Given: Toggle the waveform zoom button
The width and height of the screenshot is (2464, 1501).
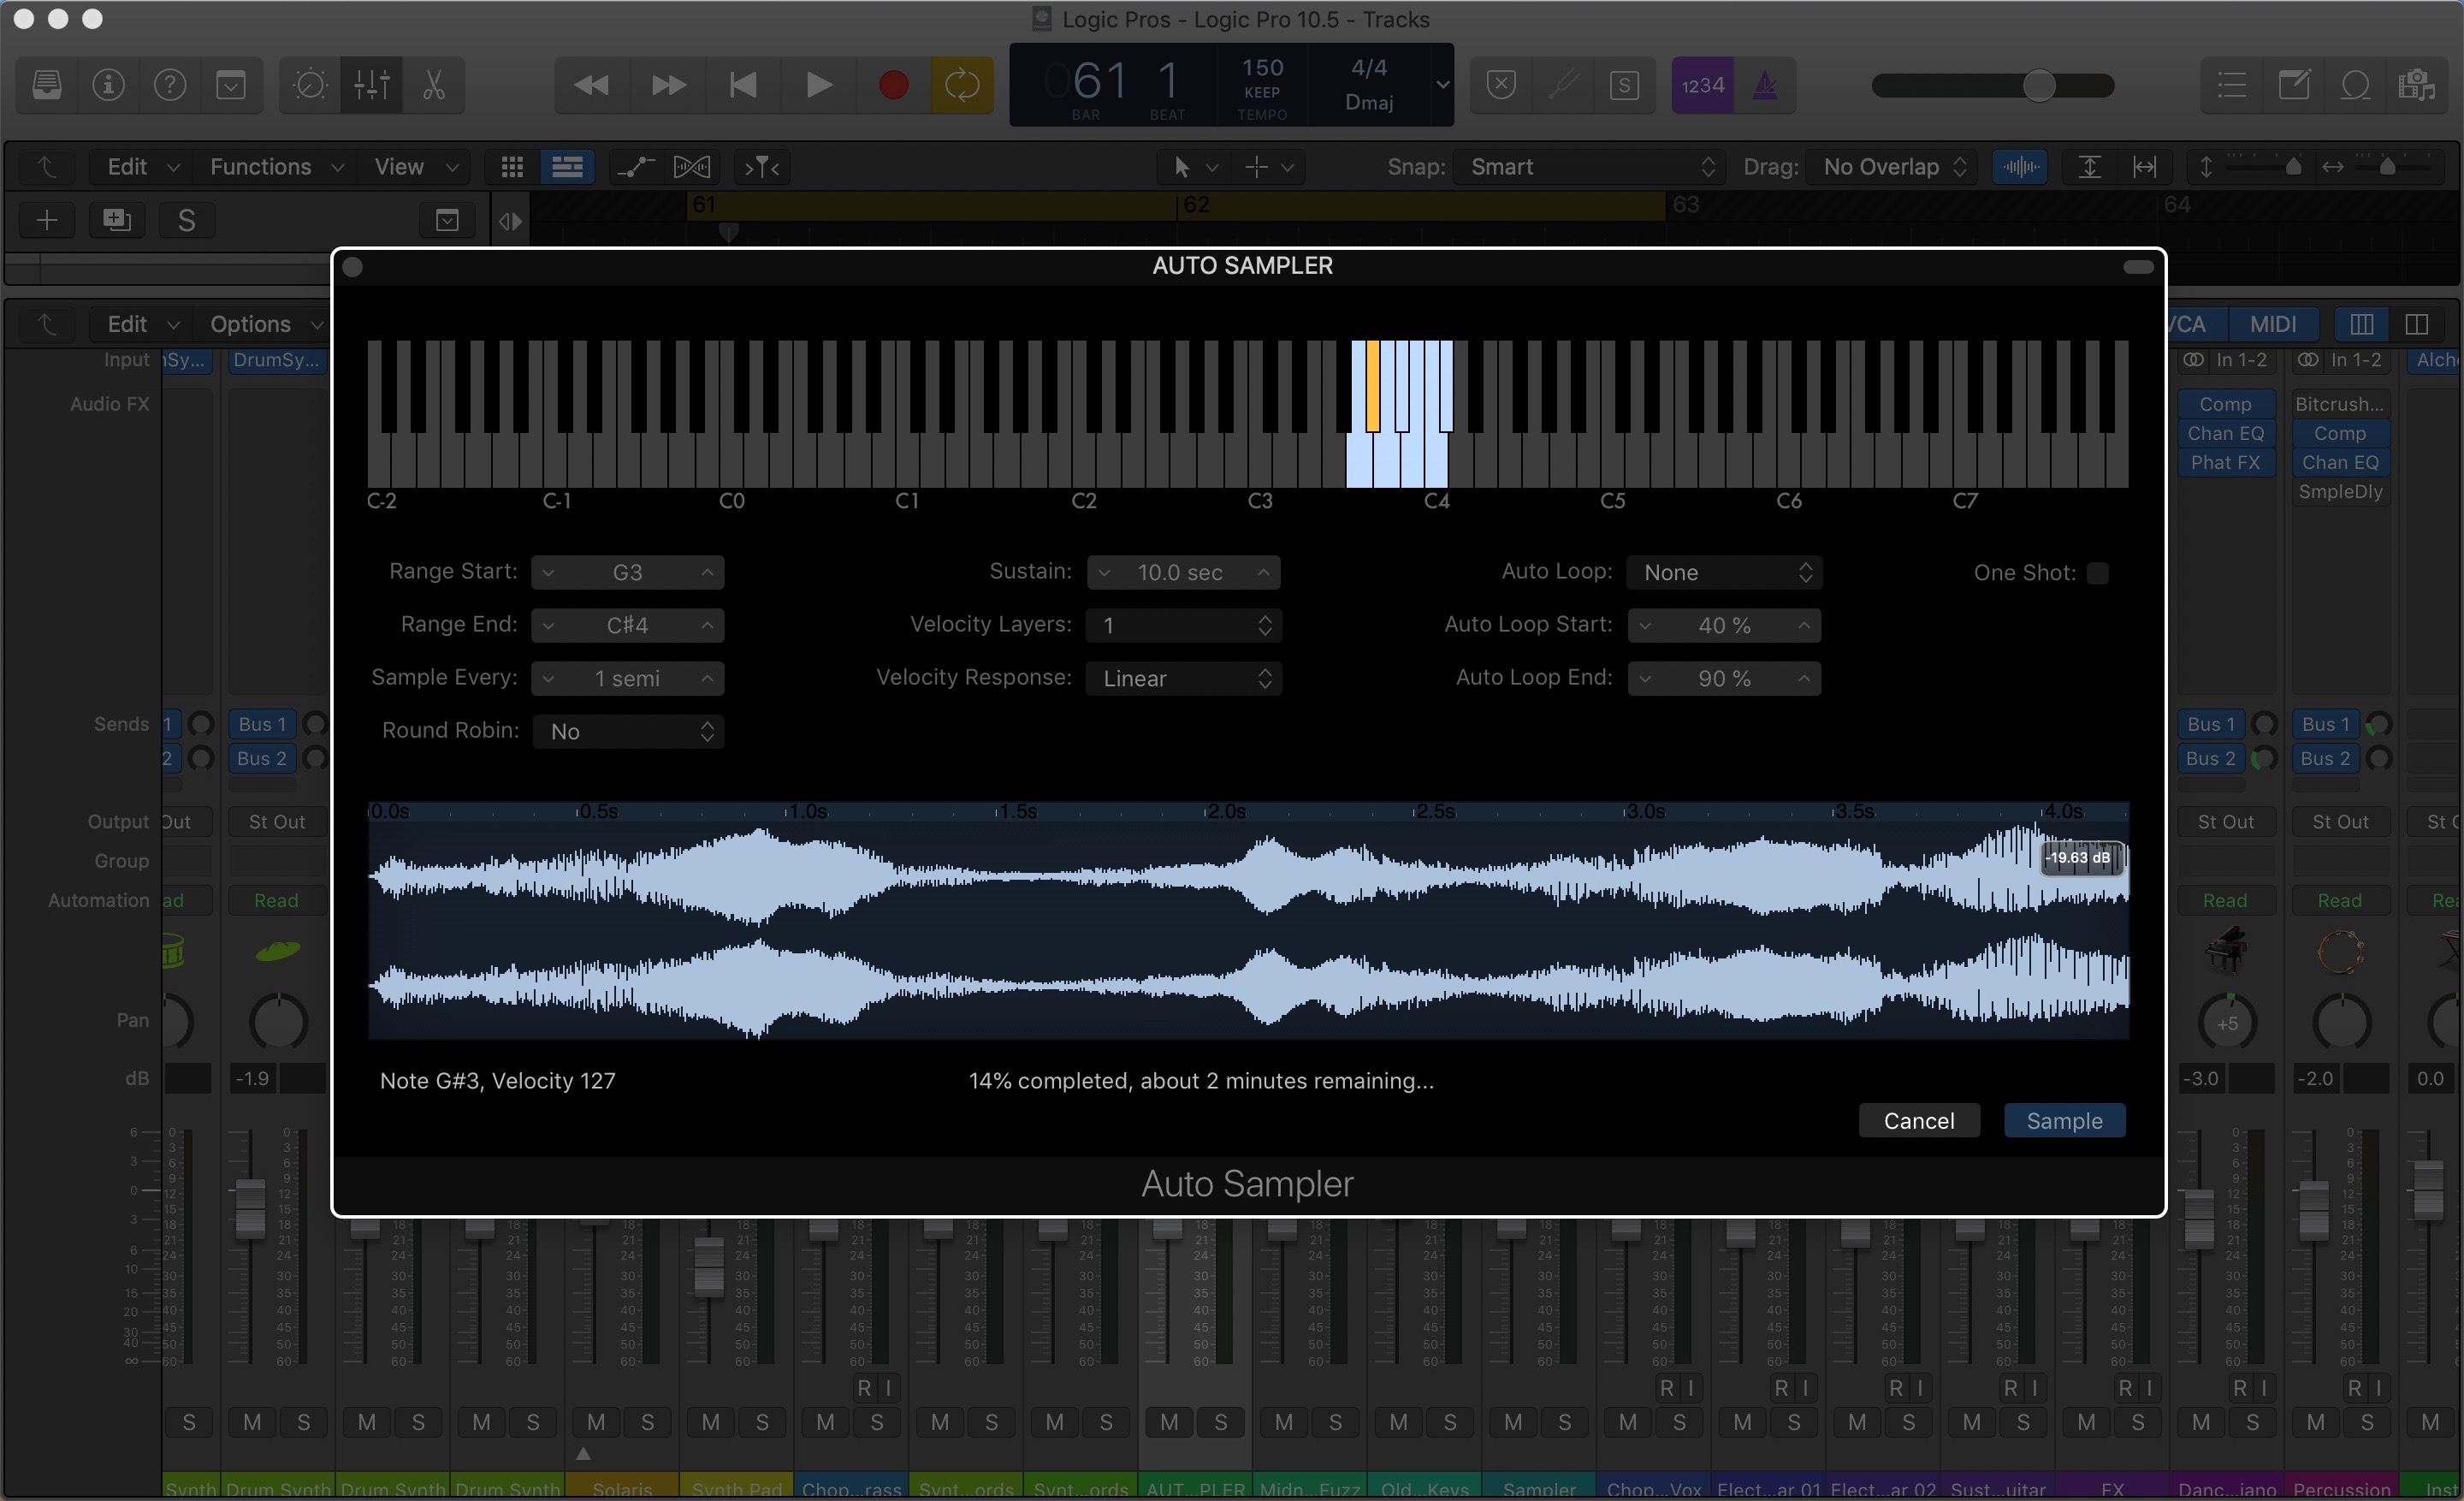Looking at the screenshot, I should (2020, 167).
